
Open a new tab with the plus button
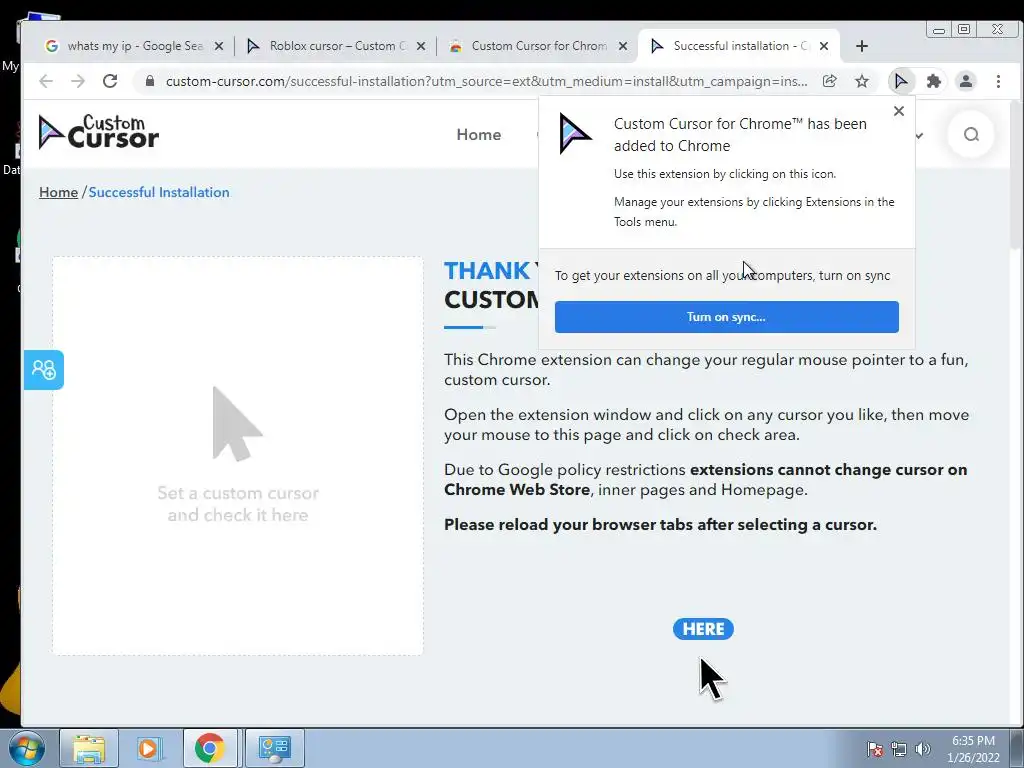point(861,46)
